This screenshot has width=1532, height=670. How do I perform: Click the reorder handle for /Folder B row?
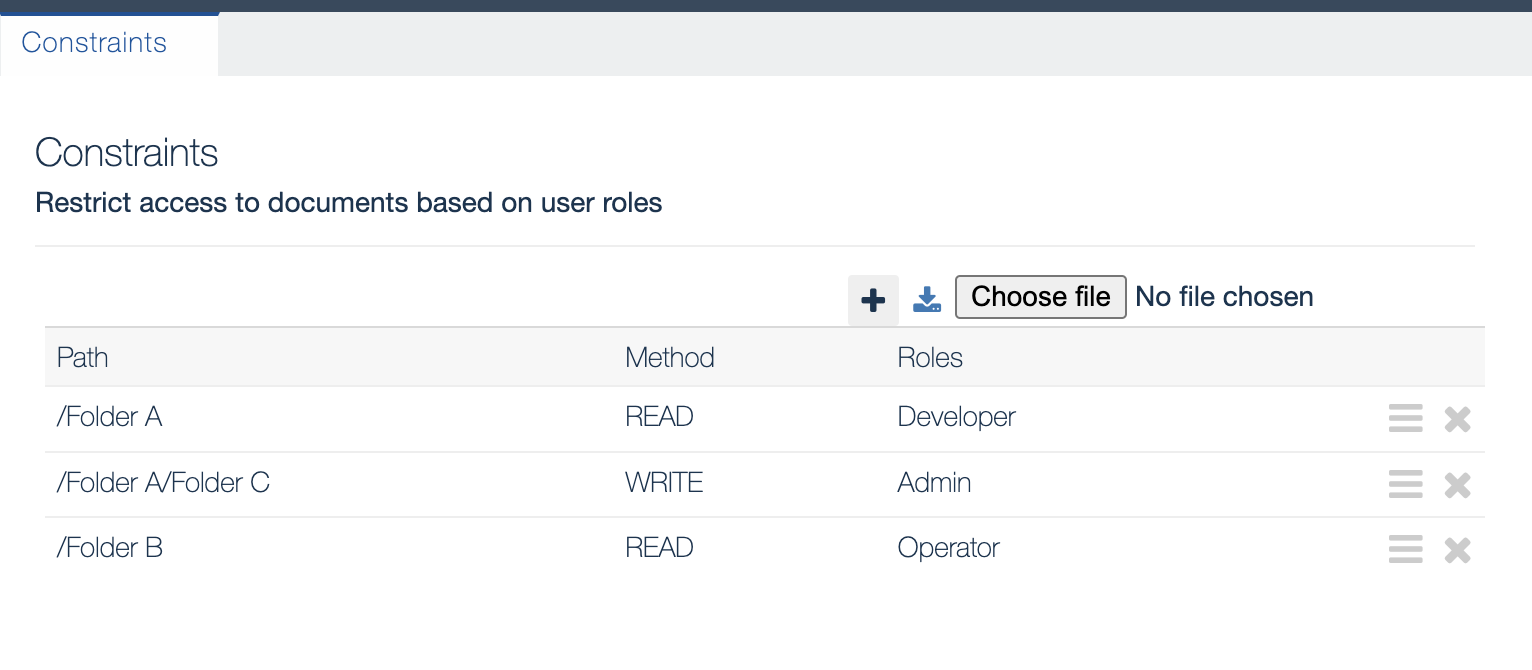pyautogui.click(x=1405, y=549)
